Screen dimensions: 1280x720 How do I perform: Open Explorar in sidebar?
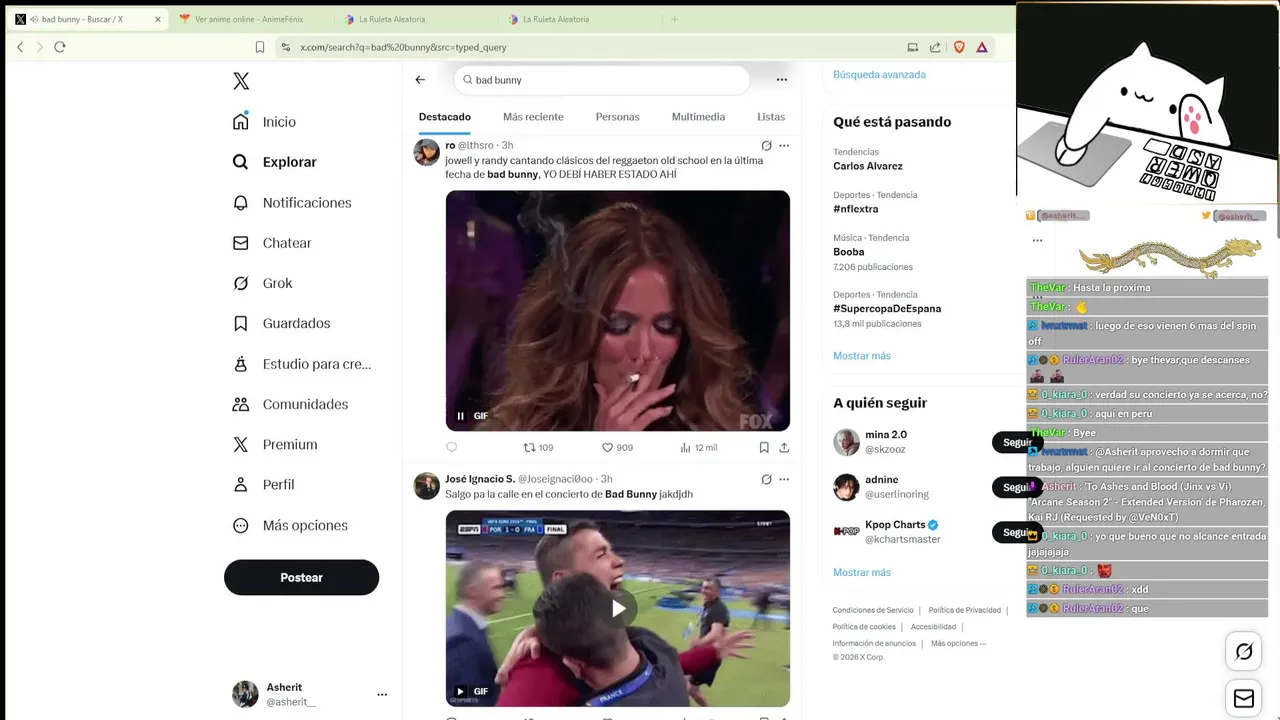click(274, 162)
